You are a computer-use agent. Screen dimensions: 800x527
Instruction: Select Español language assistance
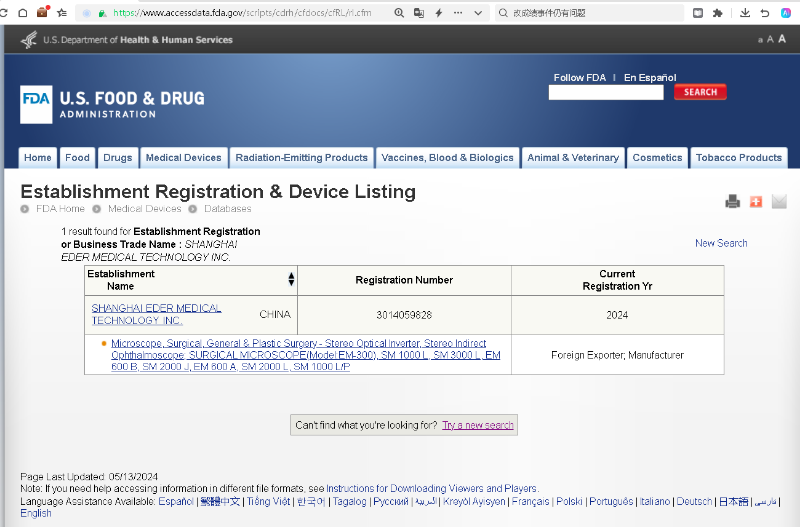point(176,501)
